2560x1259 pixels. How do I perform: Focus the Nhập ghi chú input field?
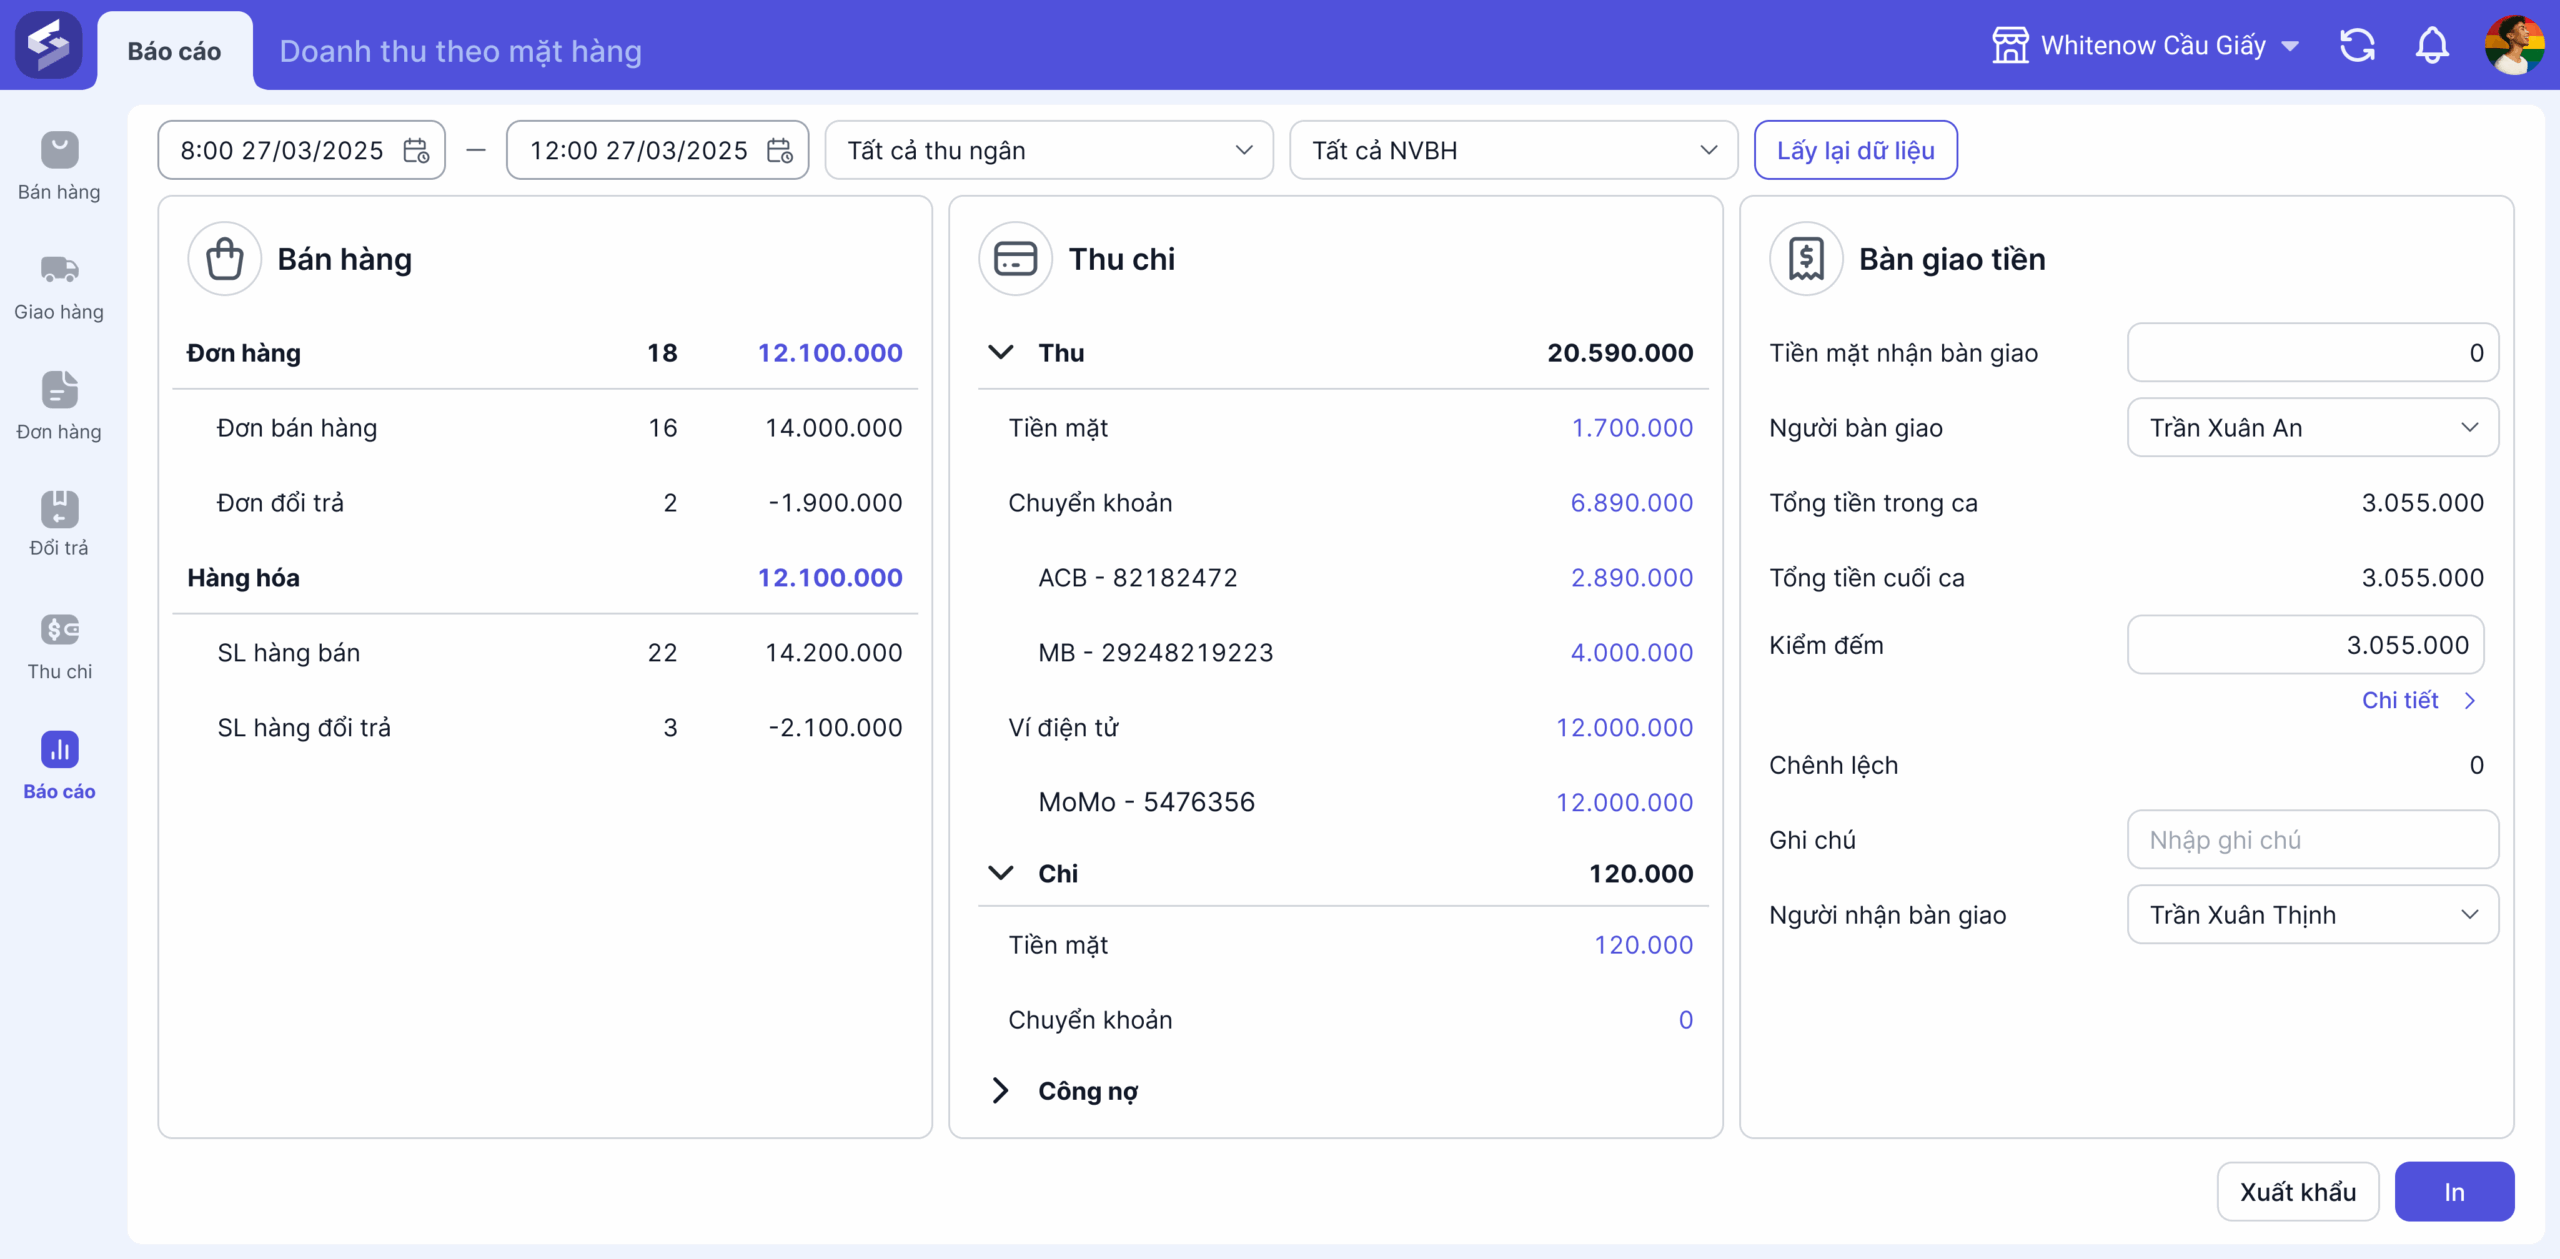pos(2312,840)
